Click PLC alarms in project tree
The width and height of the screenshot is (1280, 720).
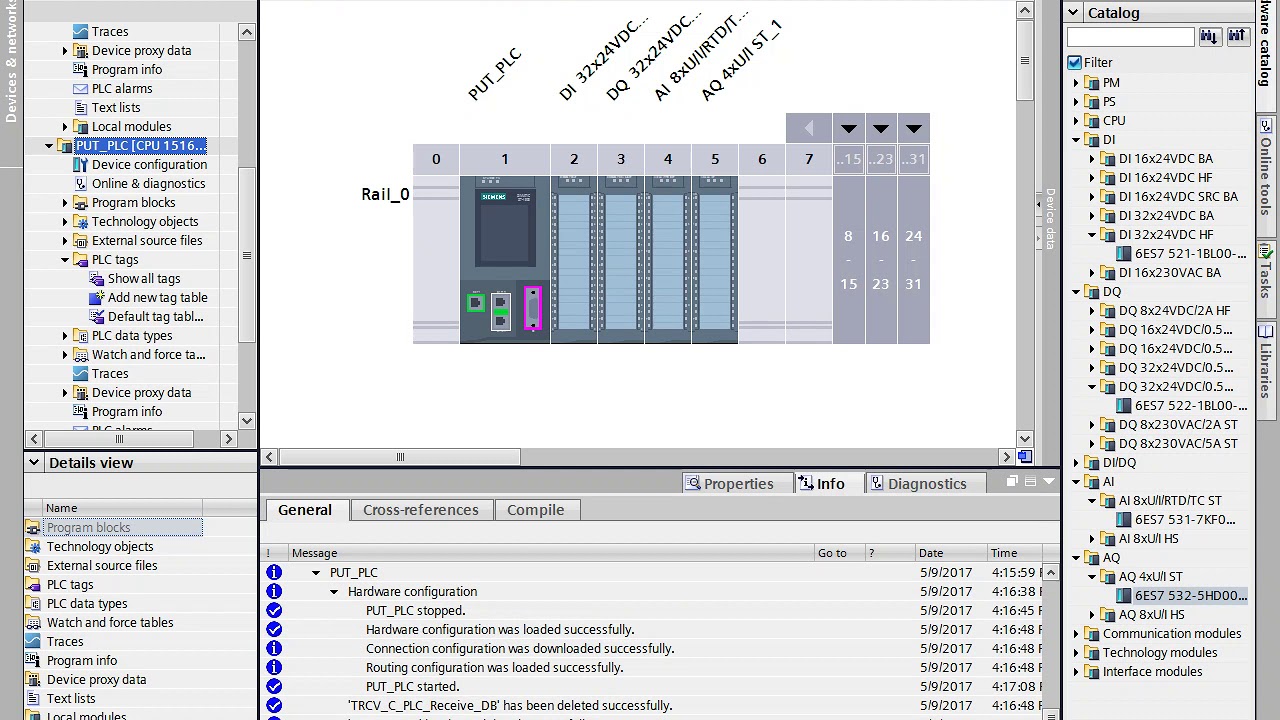[x=122, y=88]
